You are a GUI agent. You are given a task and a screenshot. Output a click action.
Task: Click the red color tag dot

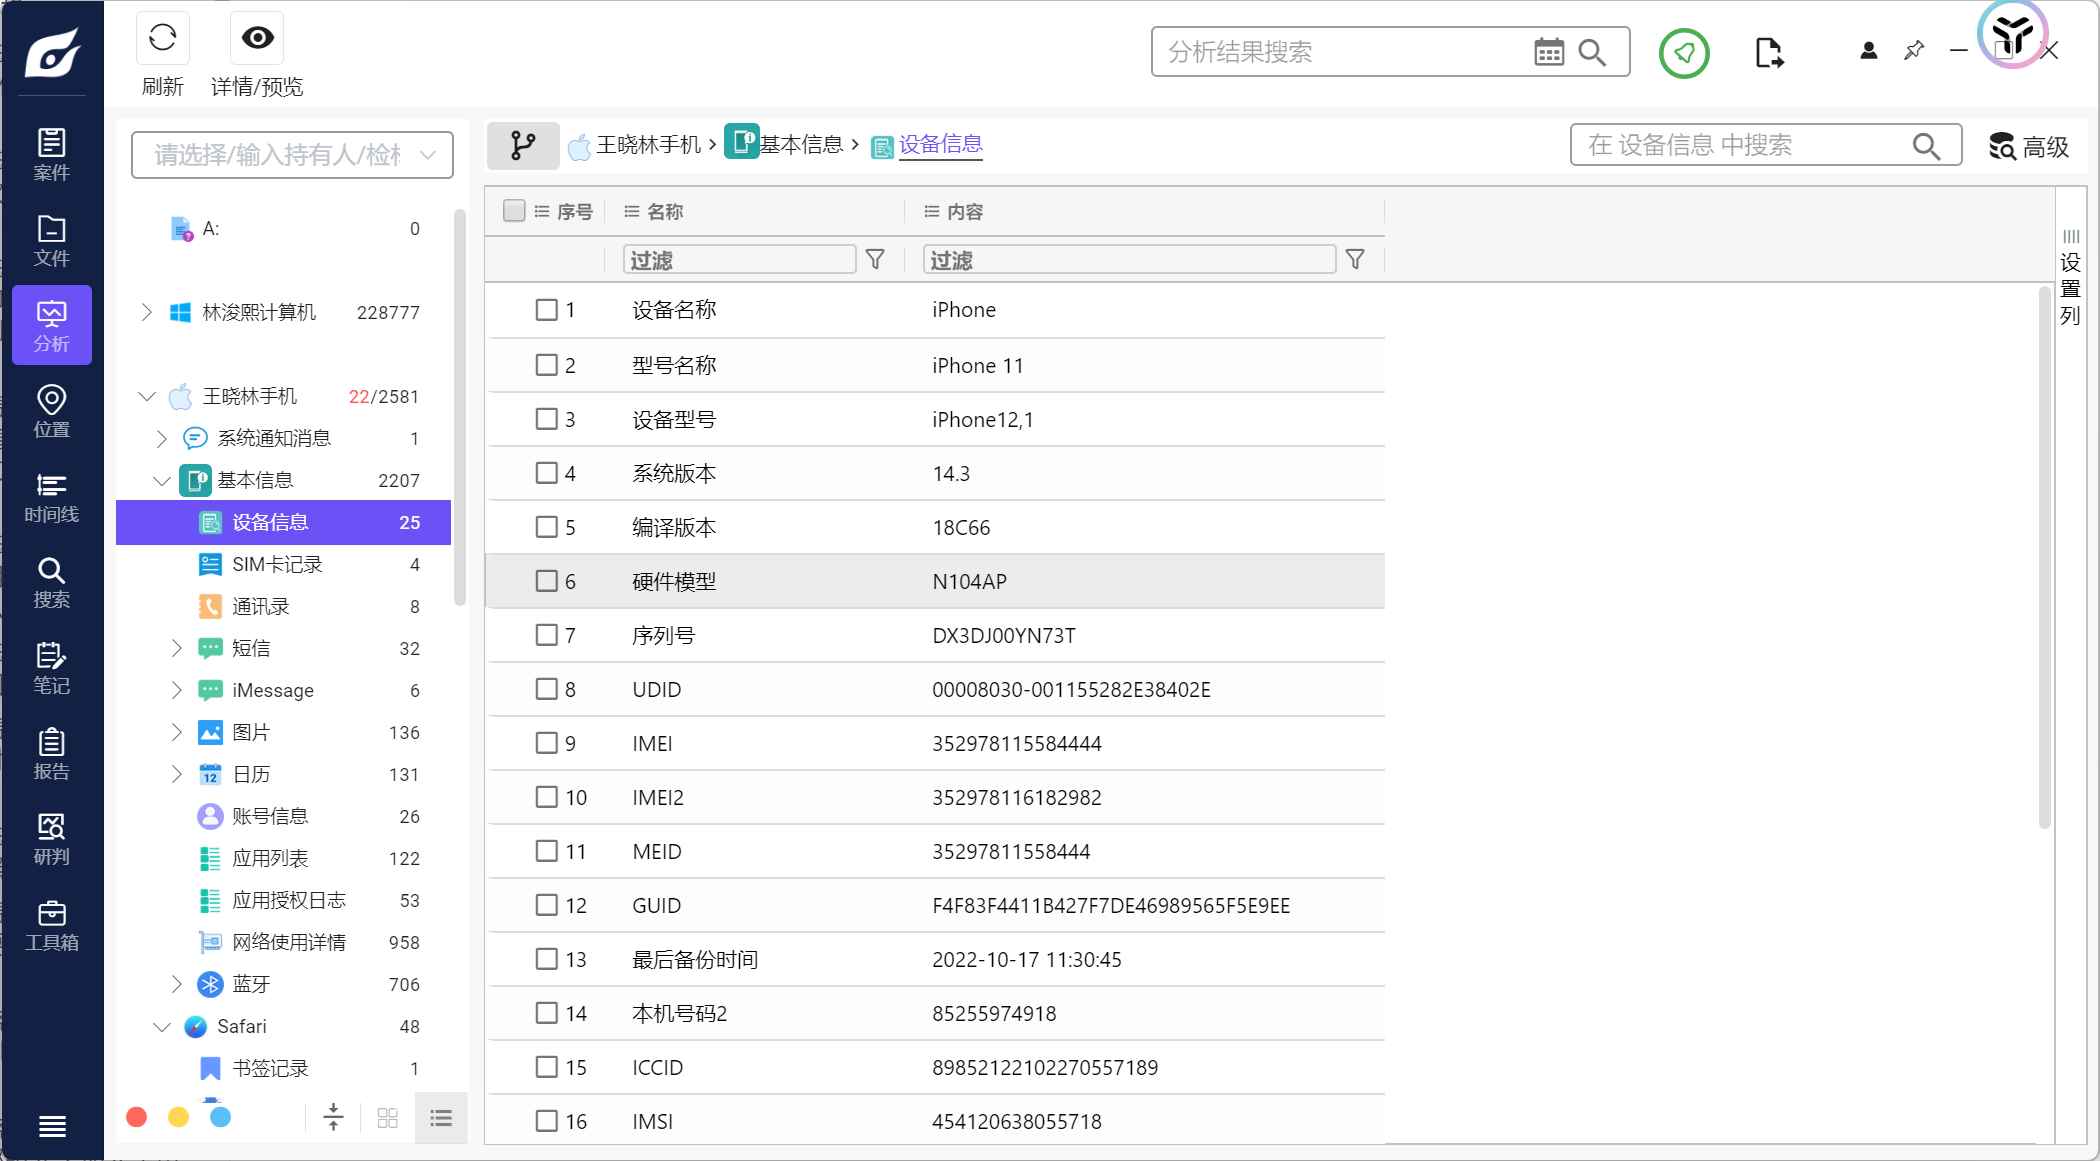tap(137, 1117)
